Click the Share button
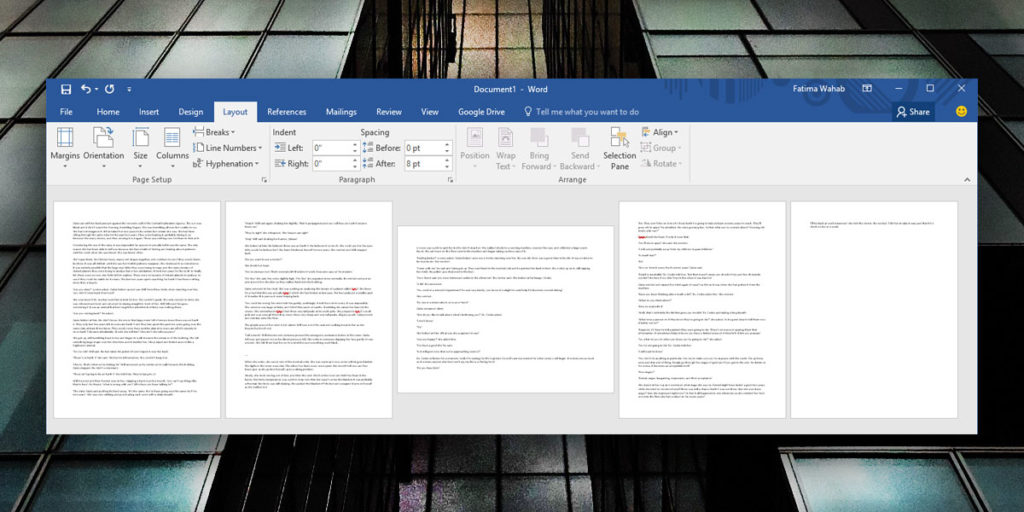Image resolution: width=1024 pixels, height=512 pixels. pyautogui.click(x=912, y=112)
